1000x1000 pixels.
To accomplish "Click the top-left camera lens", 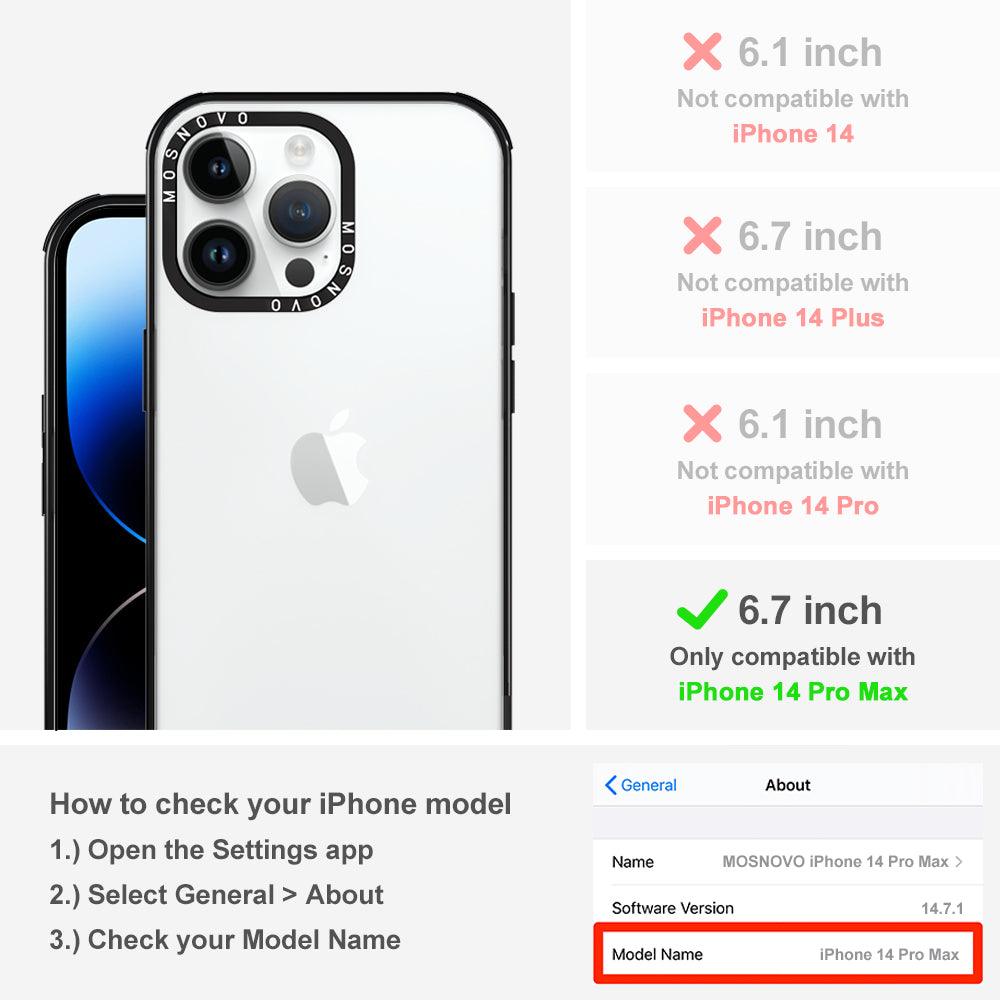I will [x=219, y=167].
